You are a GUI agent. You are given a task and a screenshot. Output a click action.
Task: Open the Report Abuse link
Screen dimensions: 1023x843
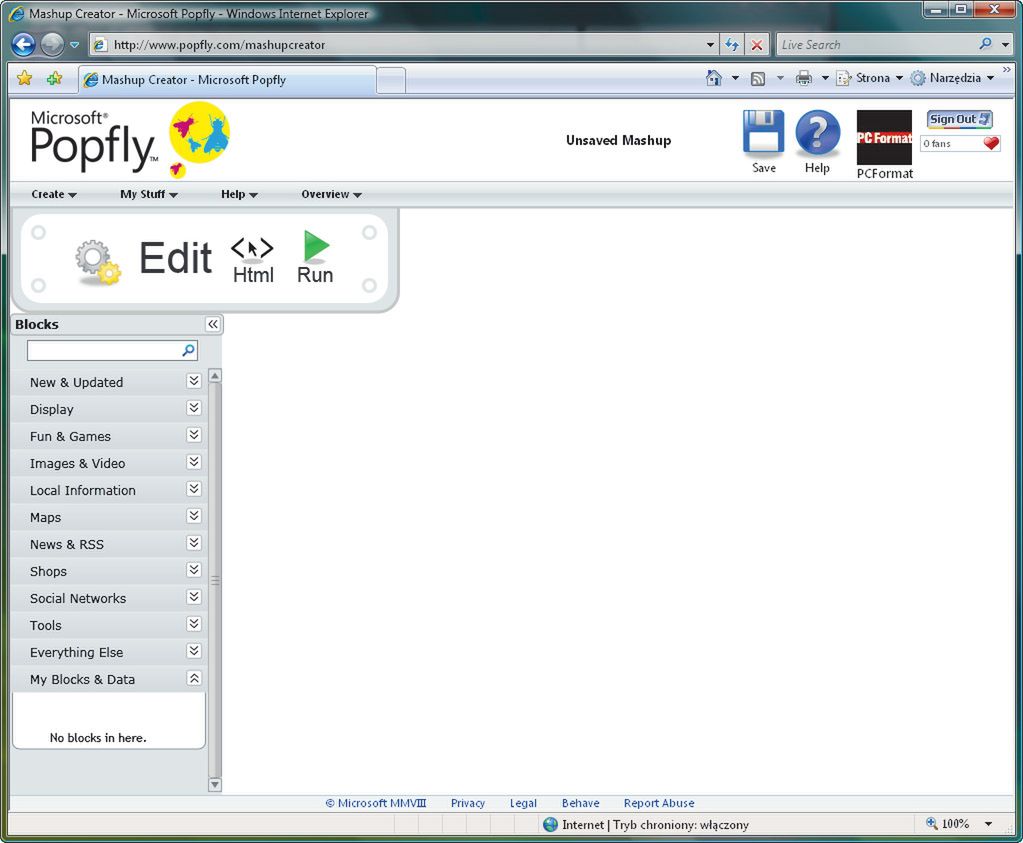pyautogui.click(x=659, y=803)
